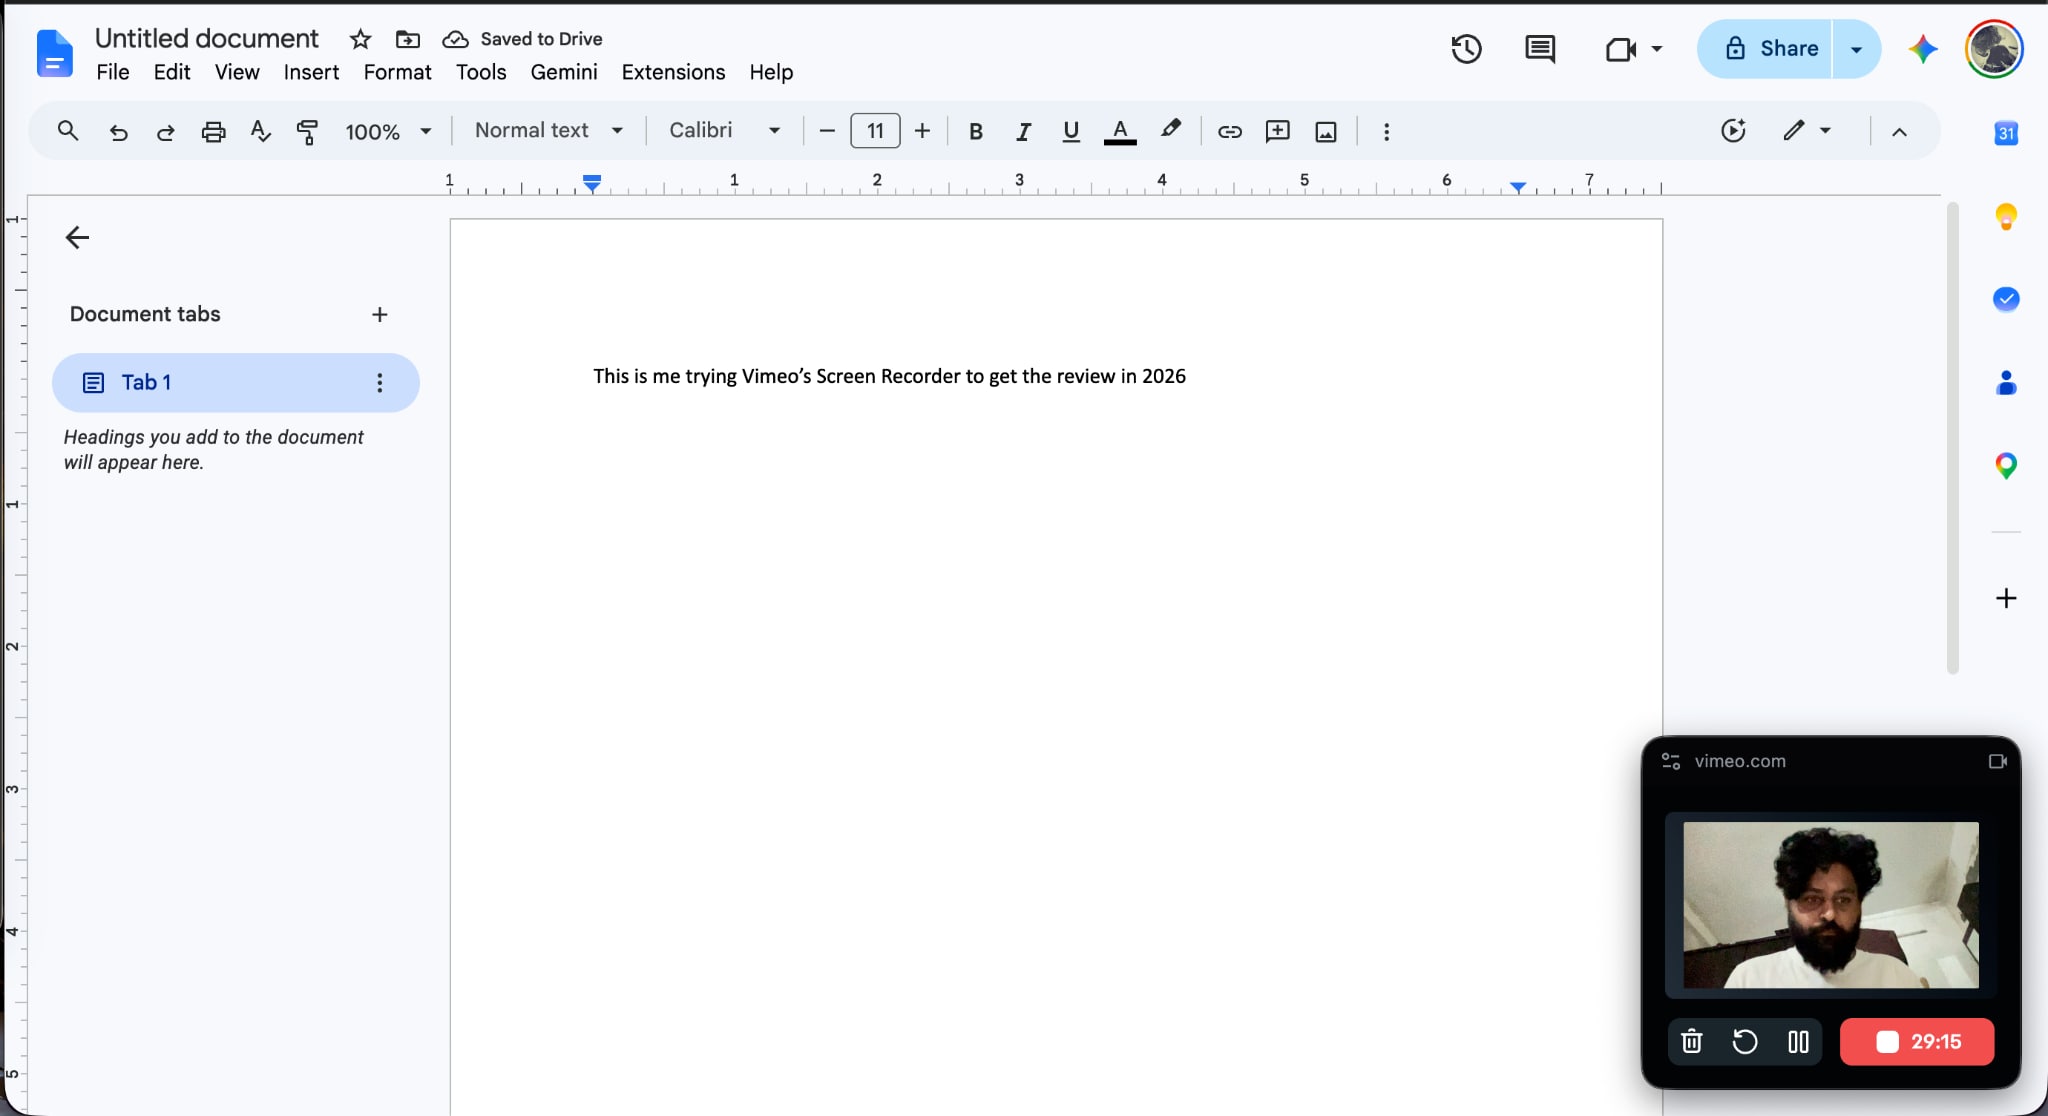Open Google Maps side panel

coord(2006,465)
